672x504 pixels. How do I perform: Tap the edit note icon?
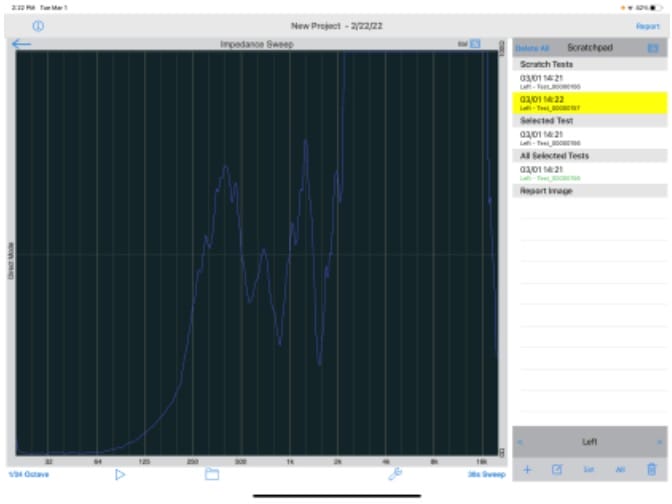[x=557, y=468]
